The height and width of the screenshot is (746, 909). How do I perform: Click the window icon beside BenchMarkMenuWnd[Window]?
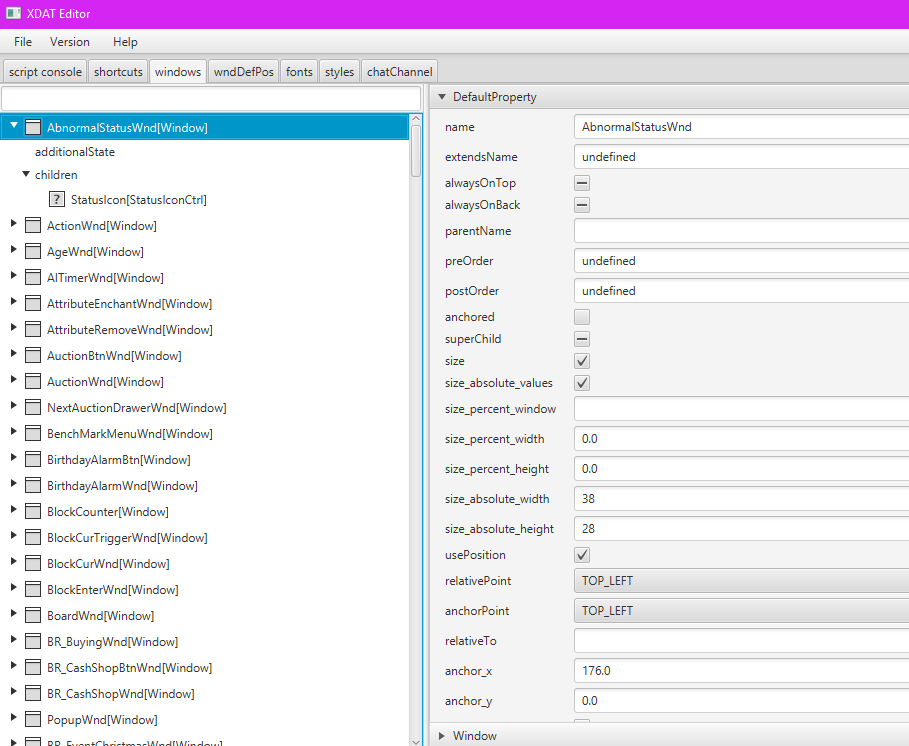pos(33,434)
